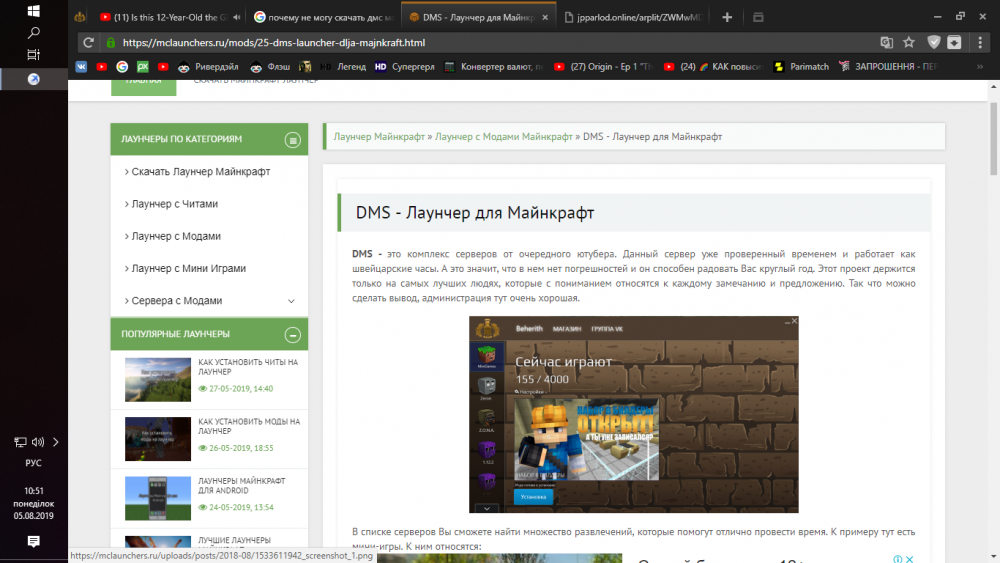Click Лаунчер с Модами Майнкрафт breadcrumb link

tap(504, 136)
